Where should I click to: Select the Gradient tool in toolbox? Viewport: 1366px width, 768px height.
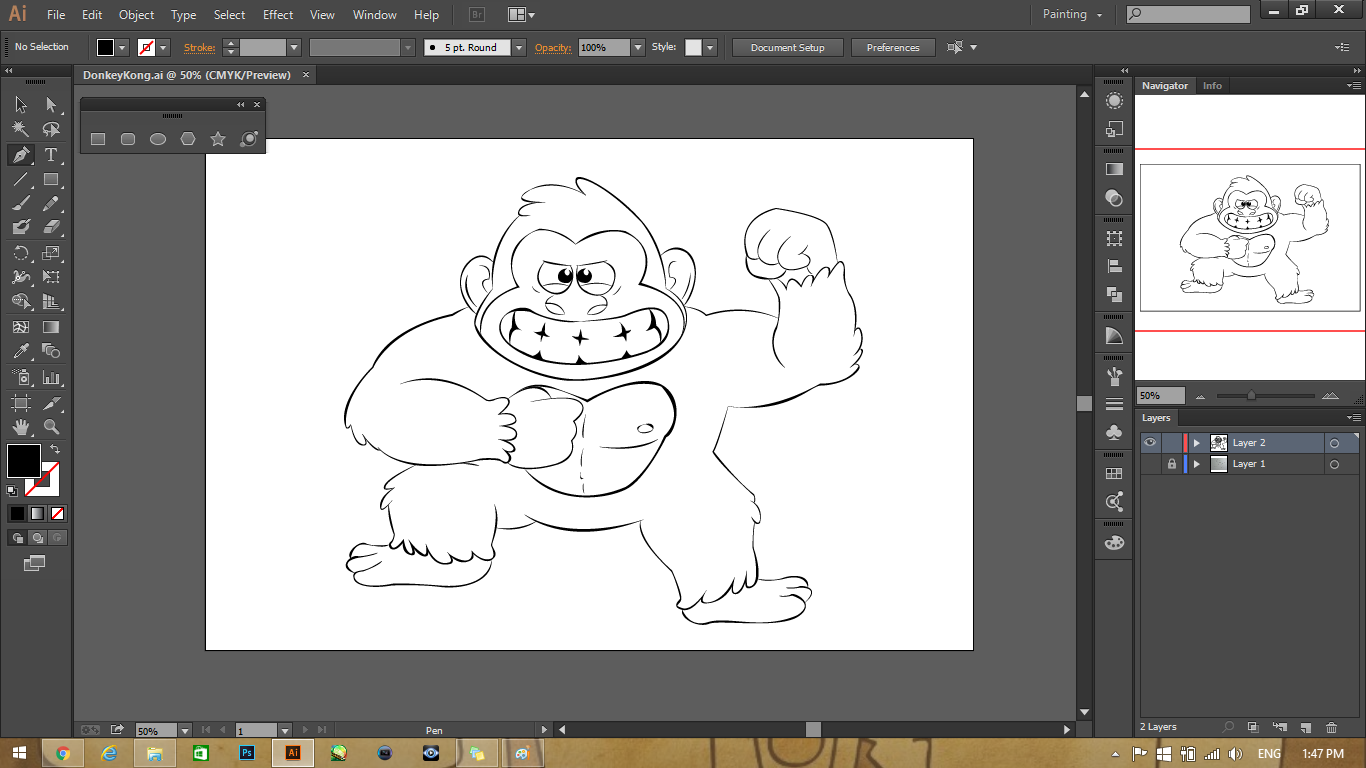click(51, 327)
